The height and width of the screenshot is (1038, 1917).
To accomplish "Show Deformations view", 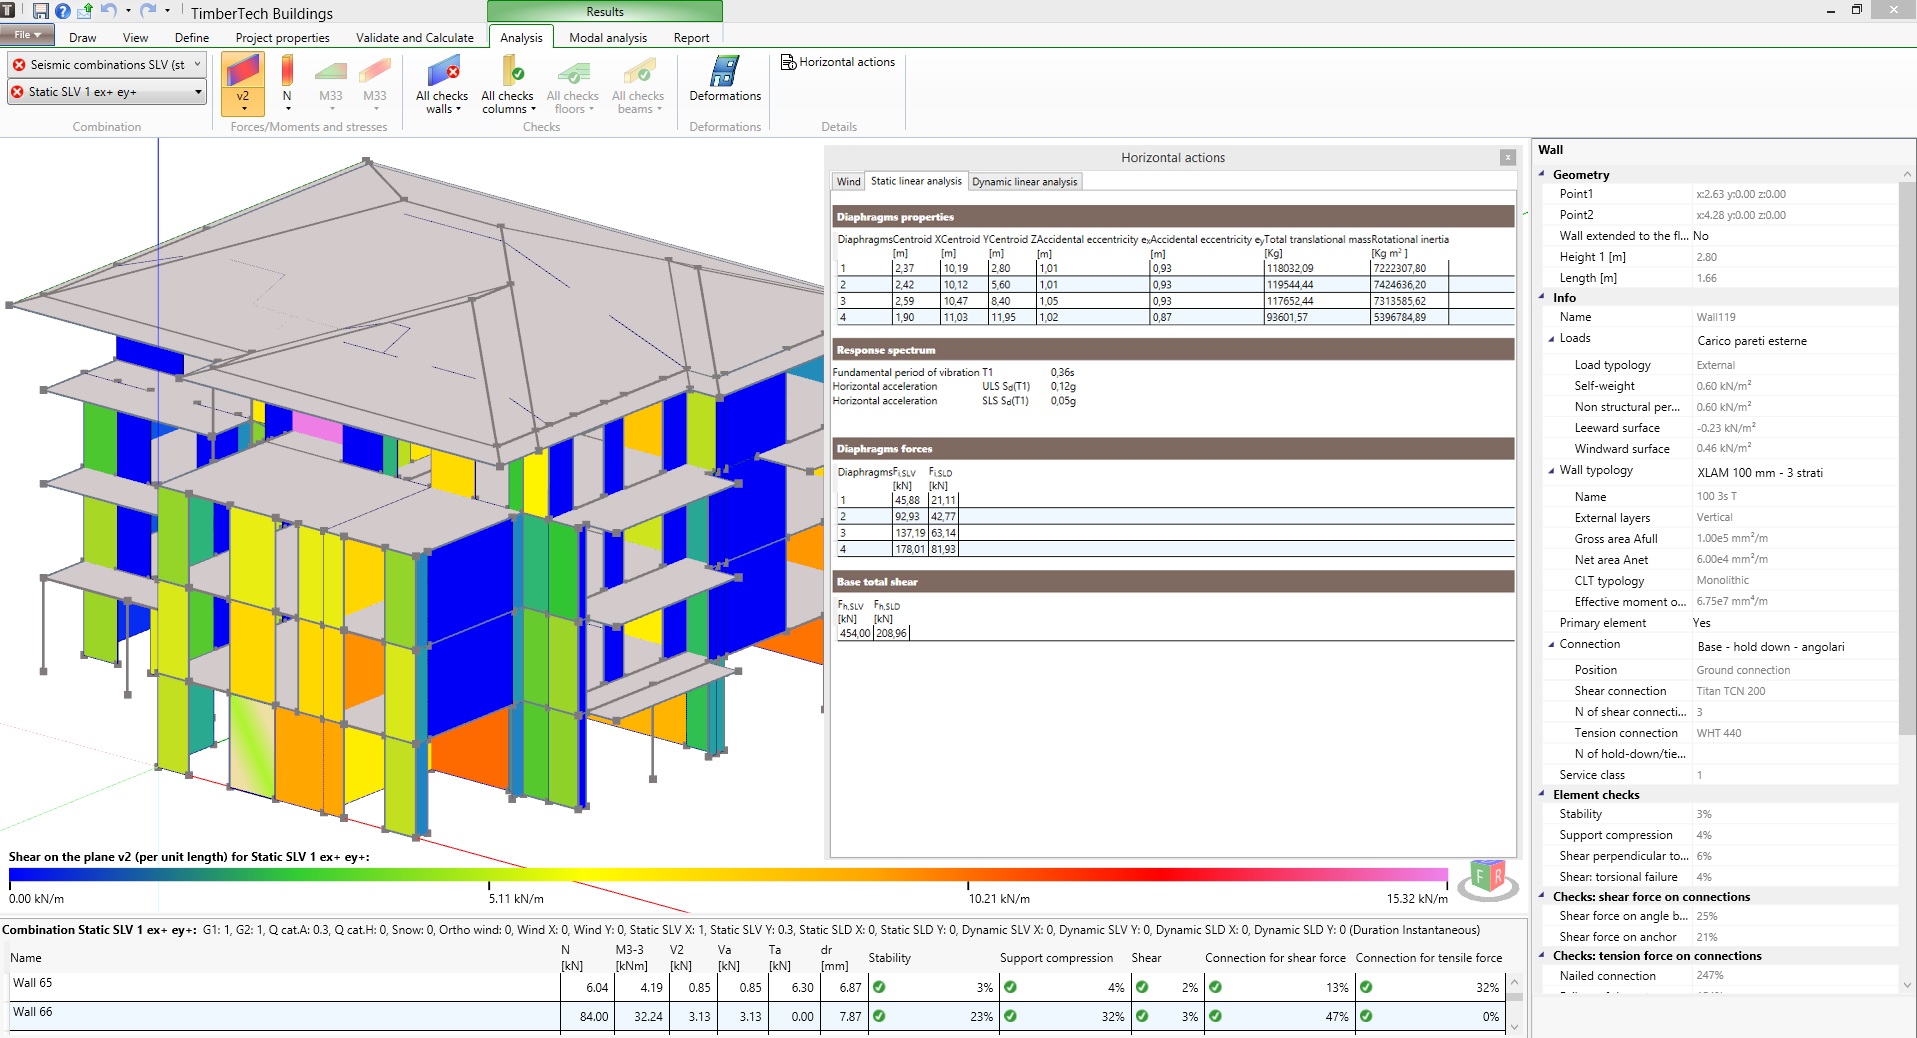I will (x=725, y=79).
